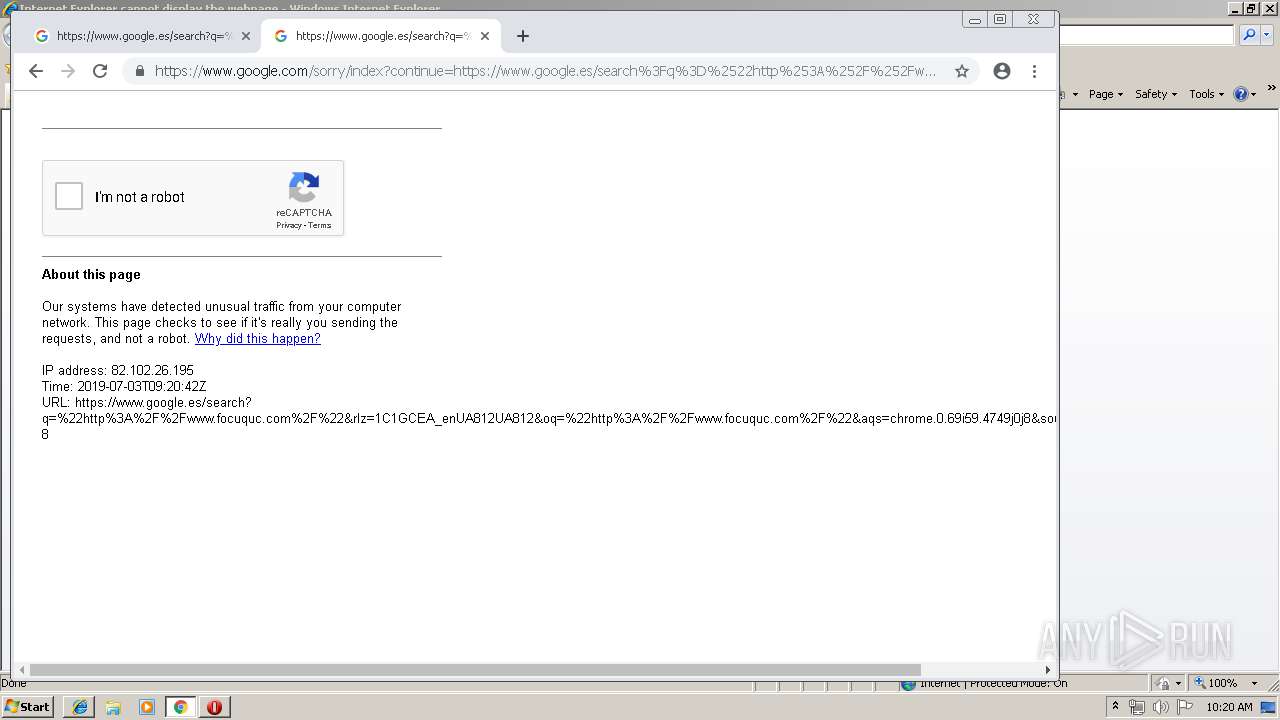Switch to the first google.es search tab
The height and width of the screenshot is (720, 1280).
pos(140,36)
